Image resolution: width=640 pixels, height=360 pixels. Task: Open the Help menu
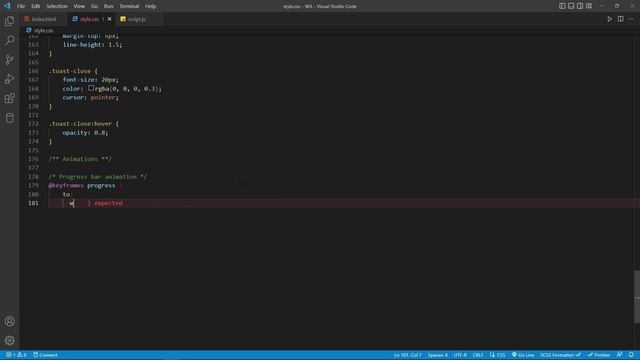coord(151,6)
